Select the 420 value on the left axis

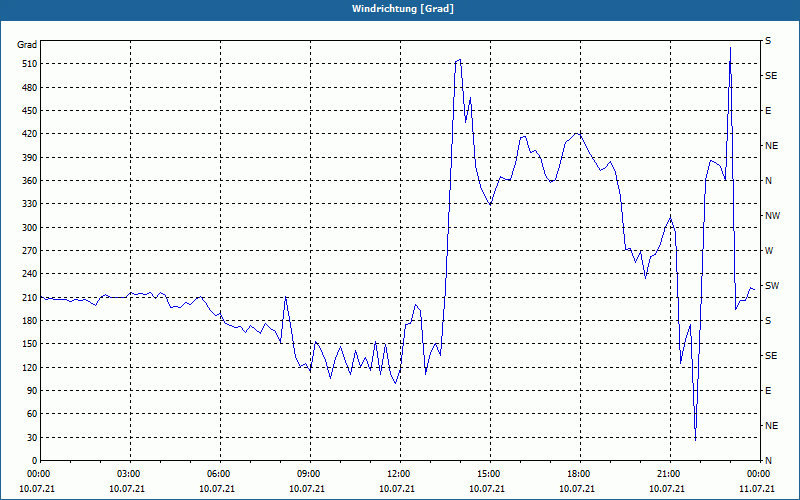click(x=30, y=134)
